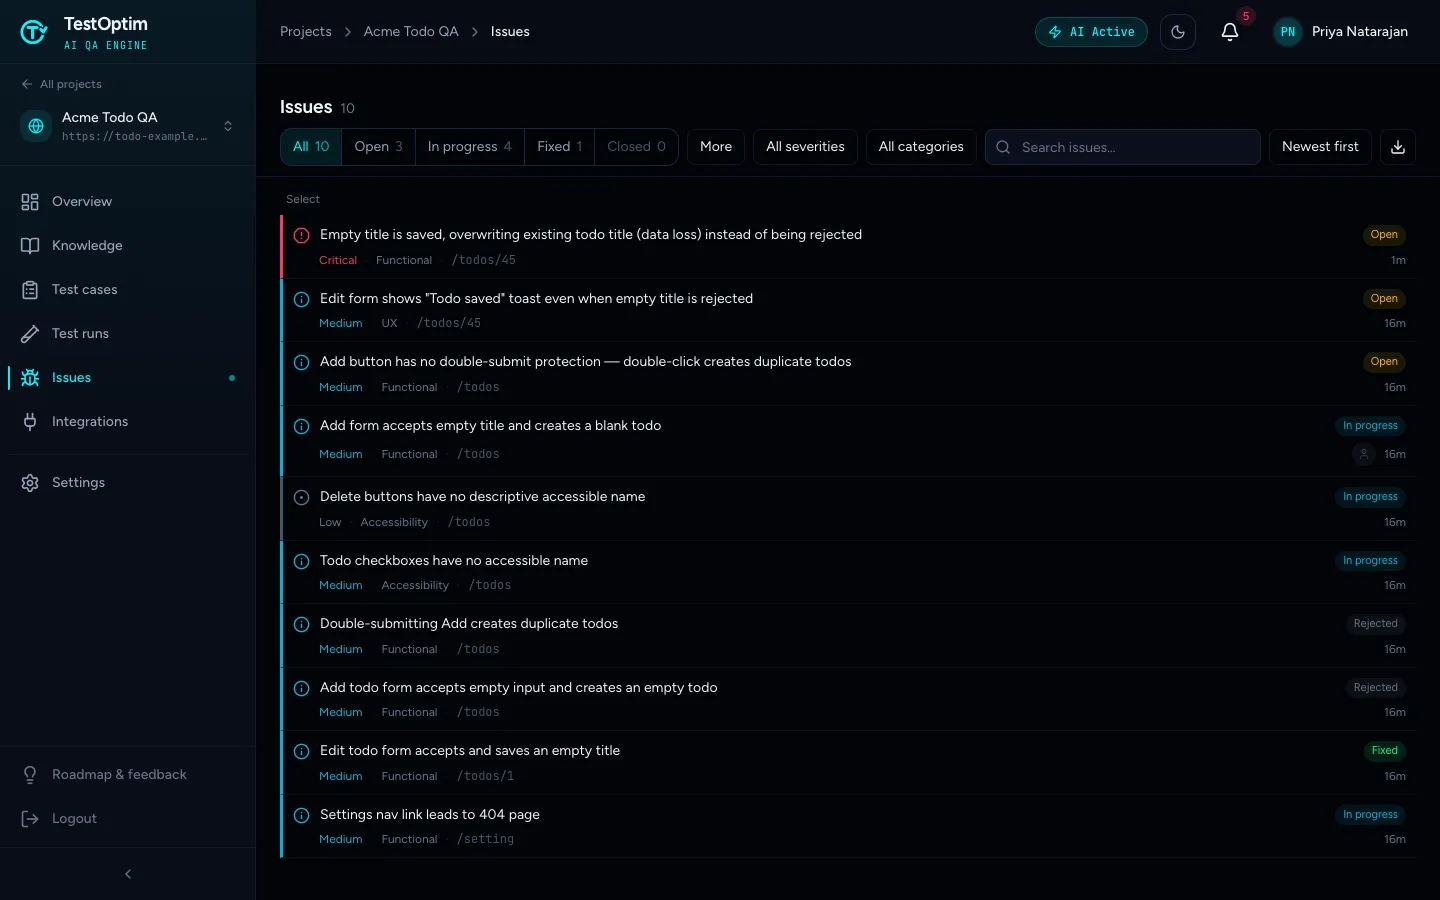Screen dimensions: 1440x900
Task: Go back to All projects
Action: coord(61,84)
